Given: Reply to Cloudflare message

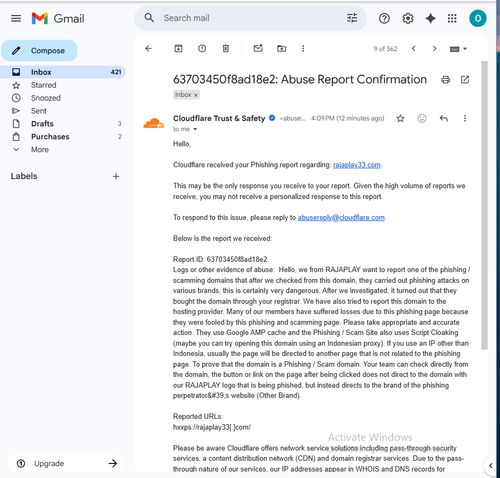Looking at the screenshot, I should (444, 118).
